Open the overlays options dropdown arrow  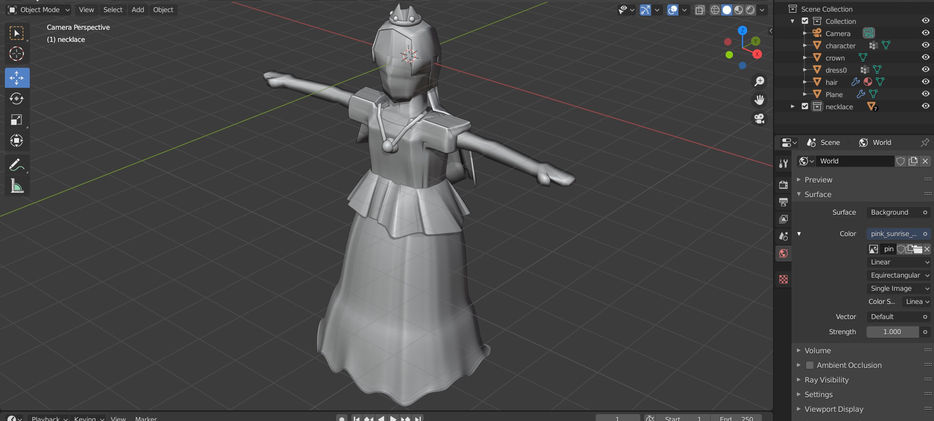click(685, 10)
